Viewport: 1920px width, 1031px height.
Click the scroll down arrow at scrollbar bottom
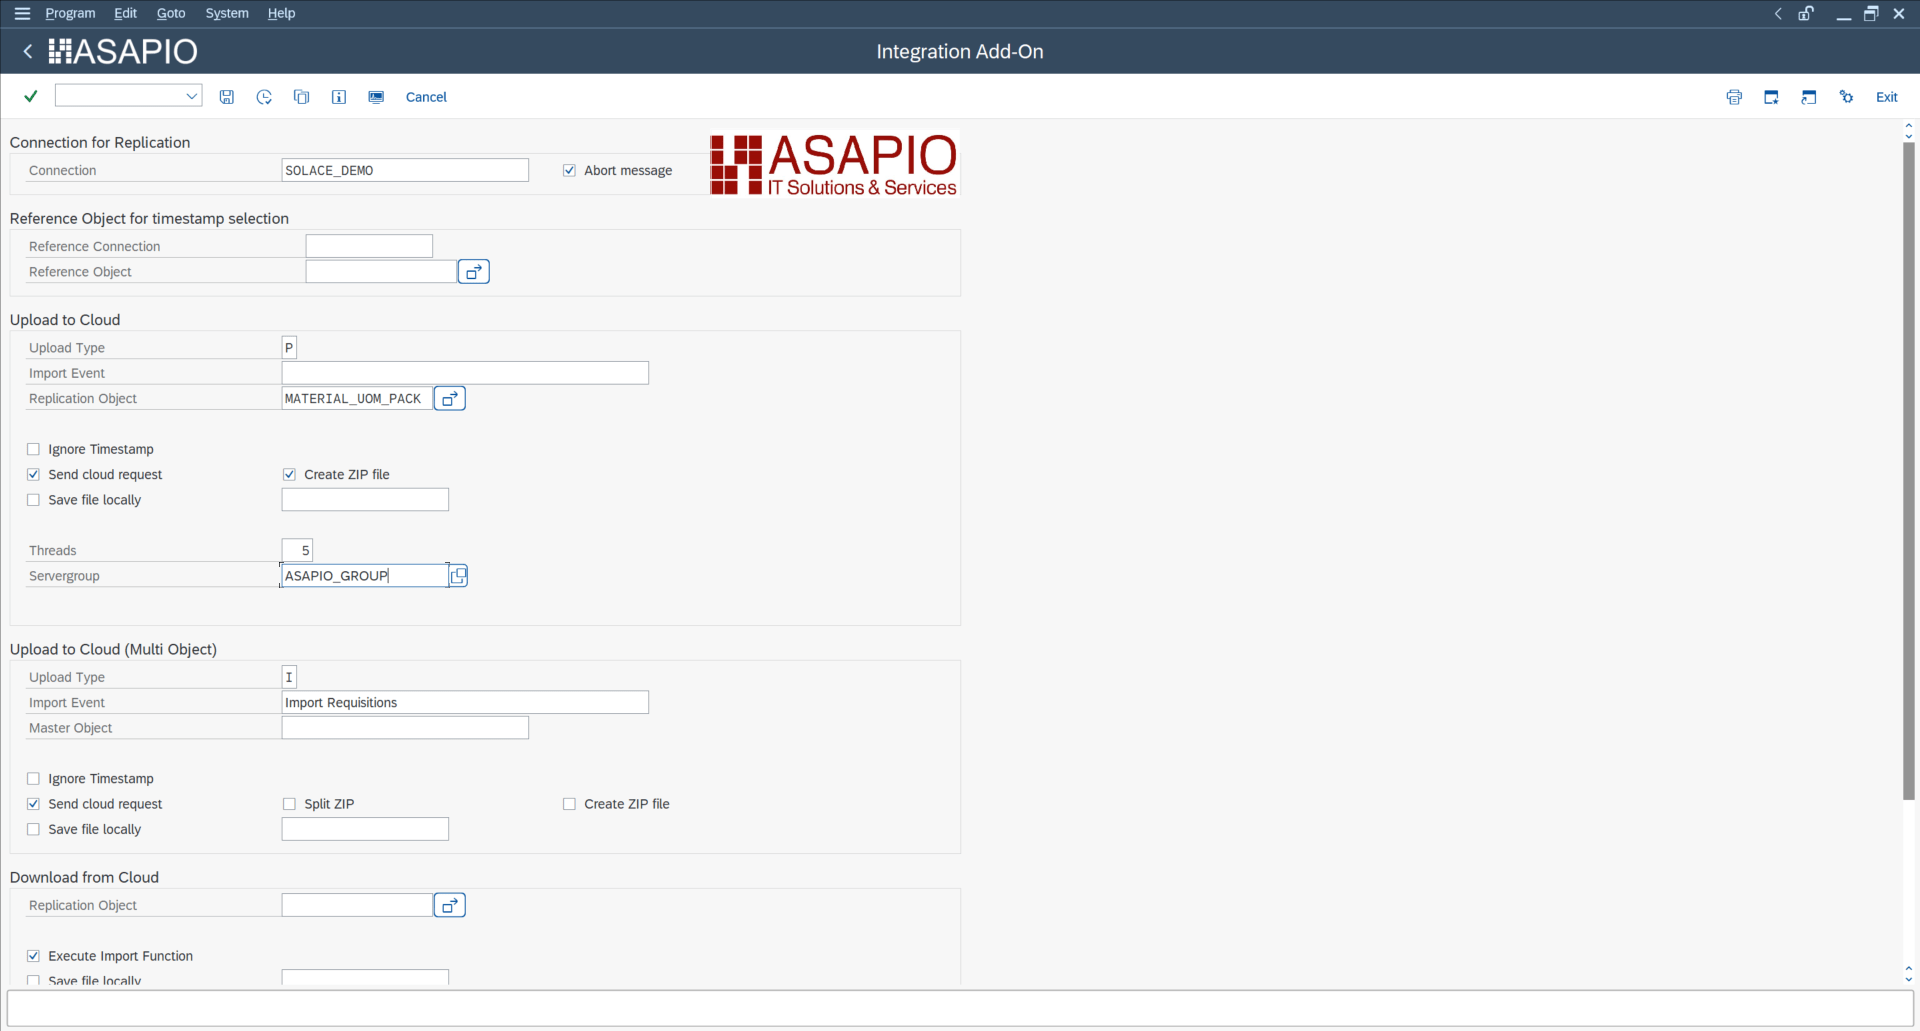tap(1908, 977)
